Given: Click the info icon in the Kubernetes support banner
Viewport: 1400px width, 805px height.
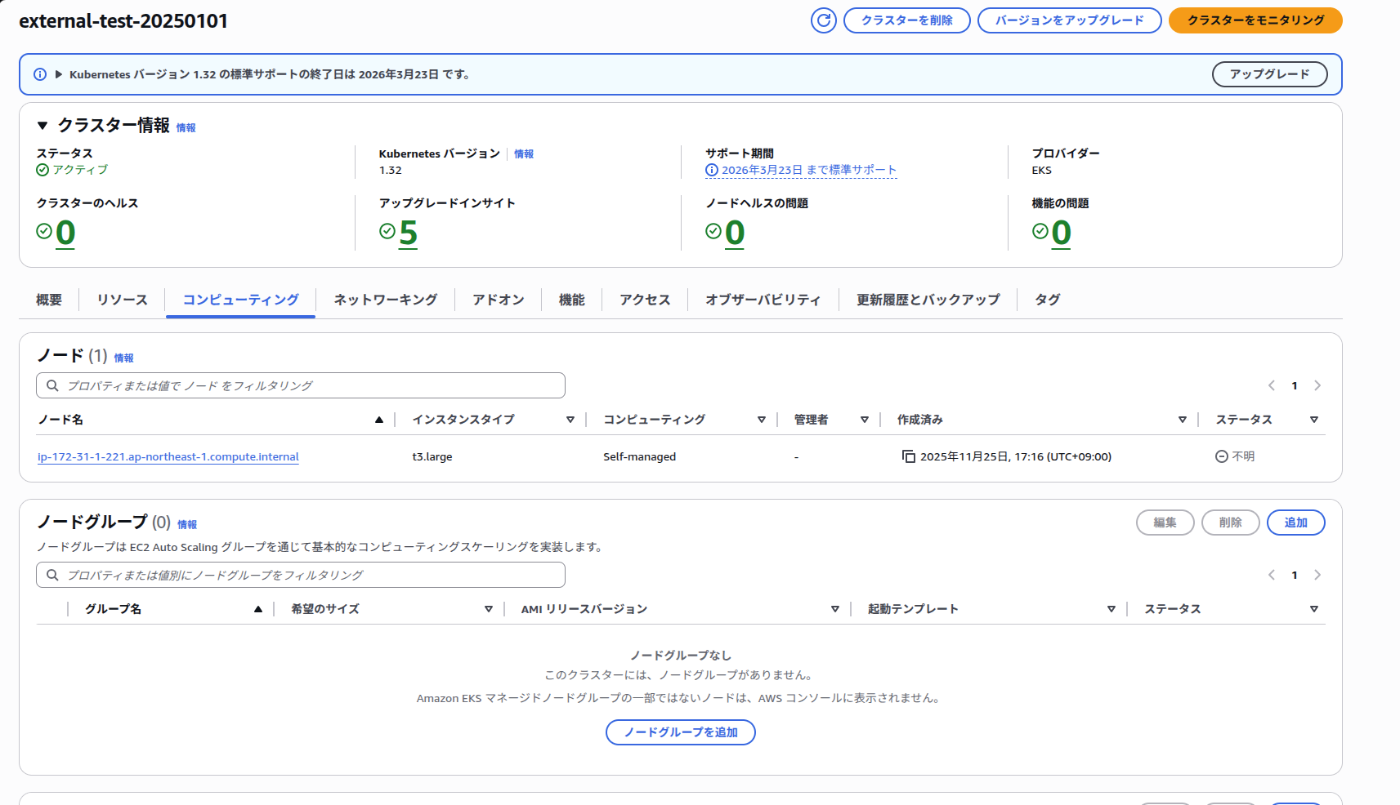Looking at the screenshot, I should coord(39,74).
